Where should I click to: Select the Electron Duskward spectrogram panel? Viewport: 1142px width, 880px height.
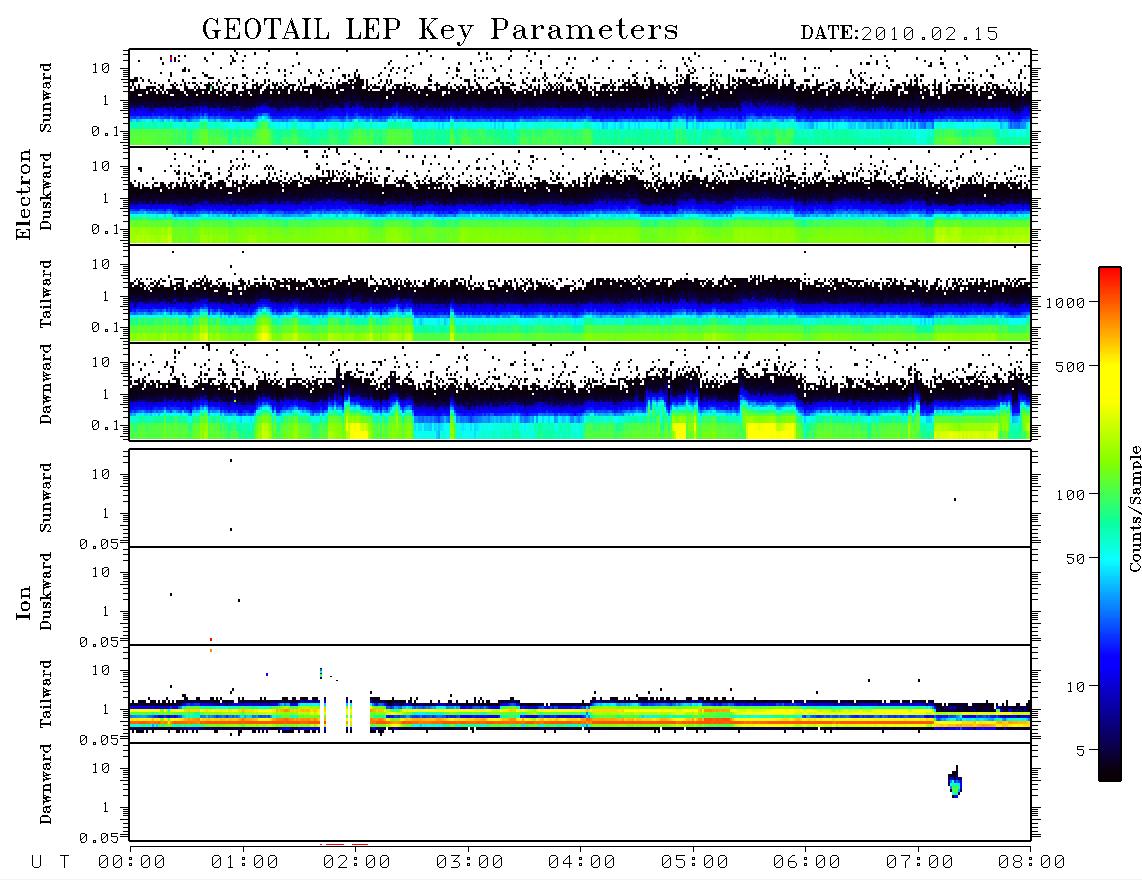(x=580, y=195)
